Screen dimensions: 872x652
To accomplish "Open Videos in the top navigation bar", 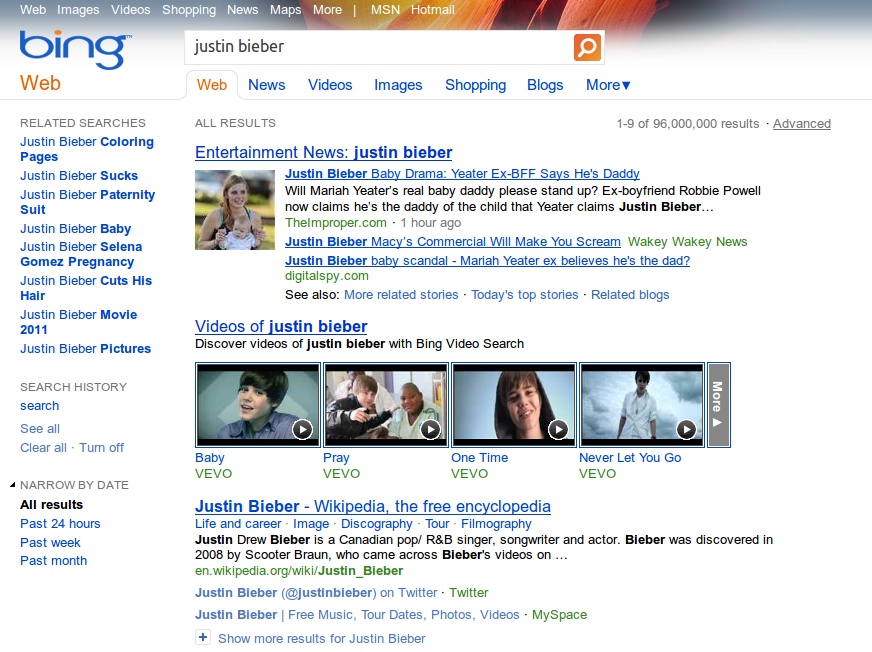I will (x=131, y=10).
